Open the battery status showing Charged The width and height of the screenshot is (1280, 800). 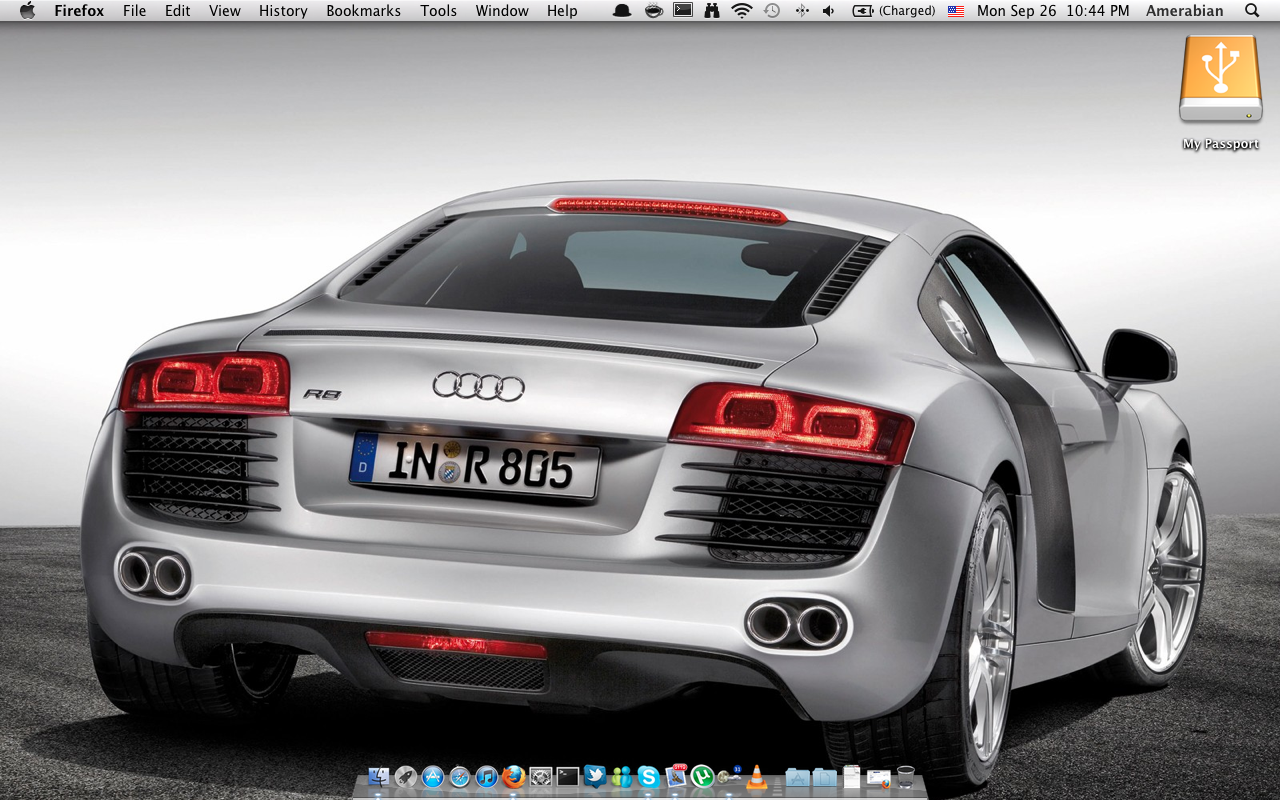coord(894,11)
